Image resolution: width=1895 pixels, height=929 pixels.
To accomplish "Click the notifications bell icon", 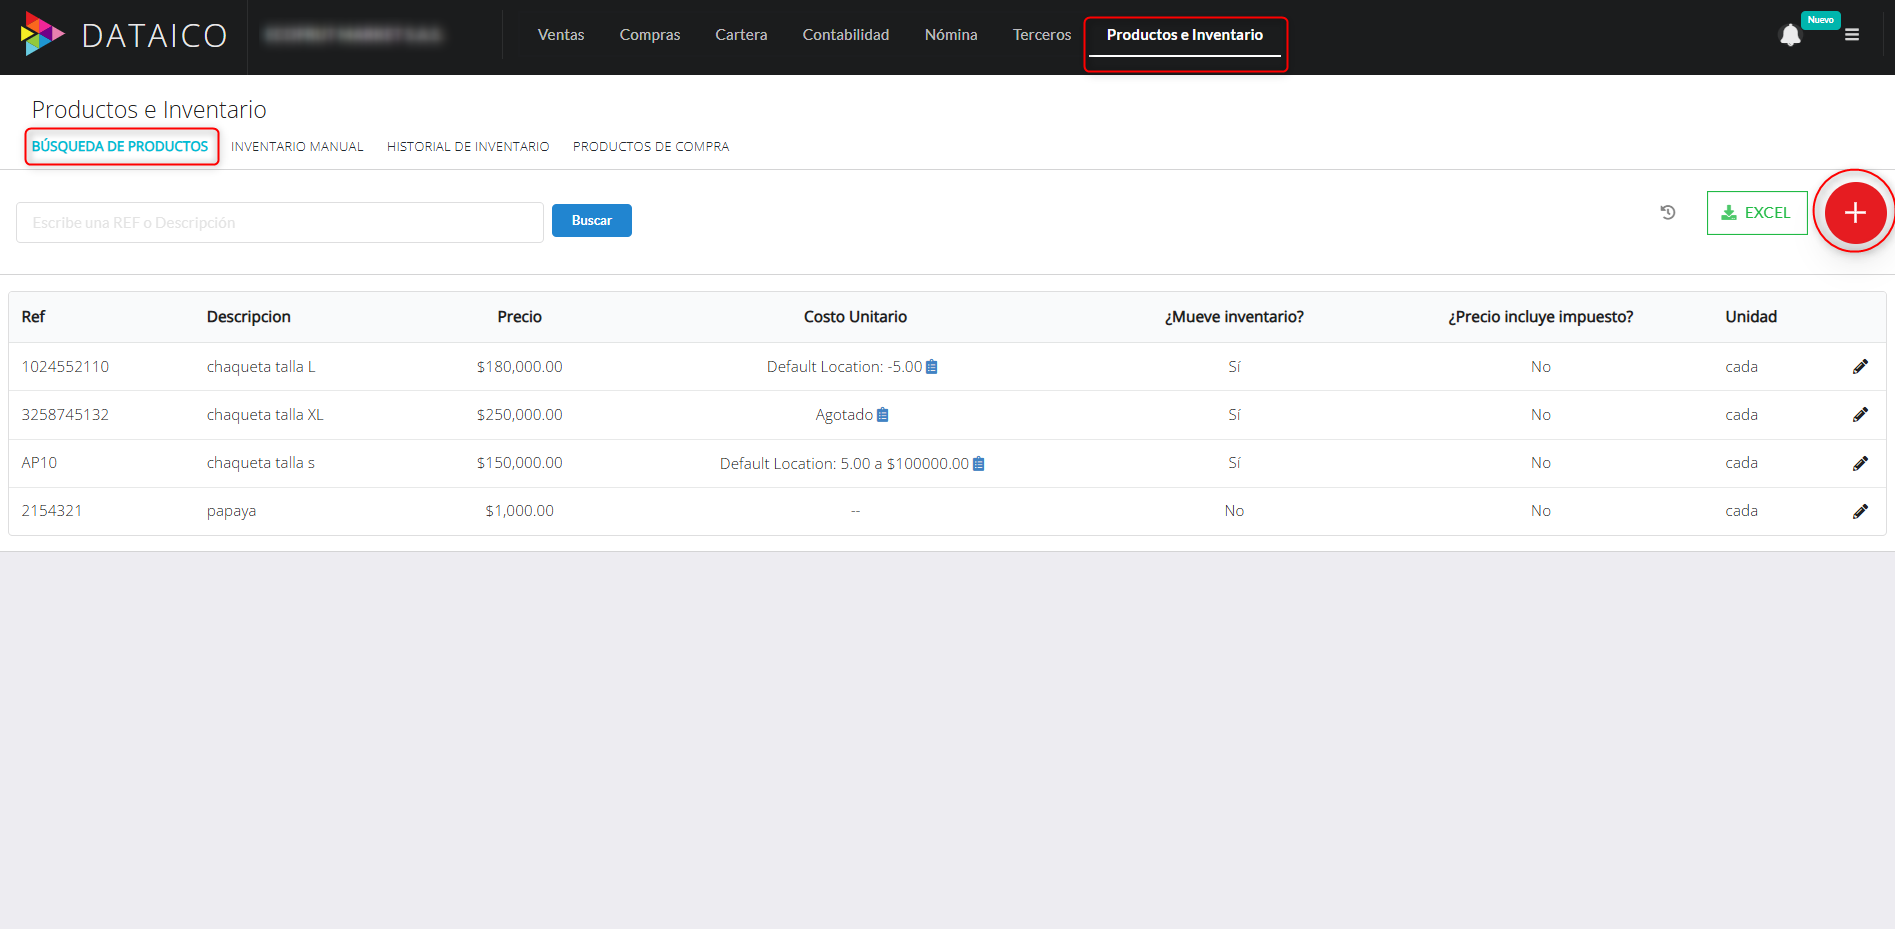I will click(1791, 35).
